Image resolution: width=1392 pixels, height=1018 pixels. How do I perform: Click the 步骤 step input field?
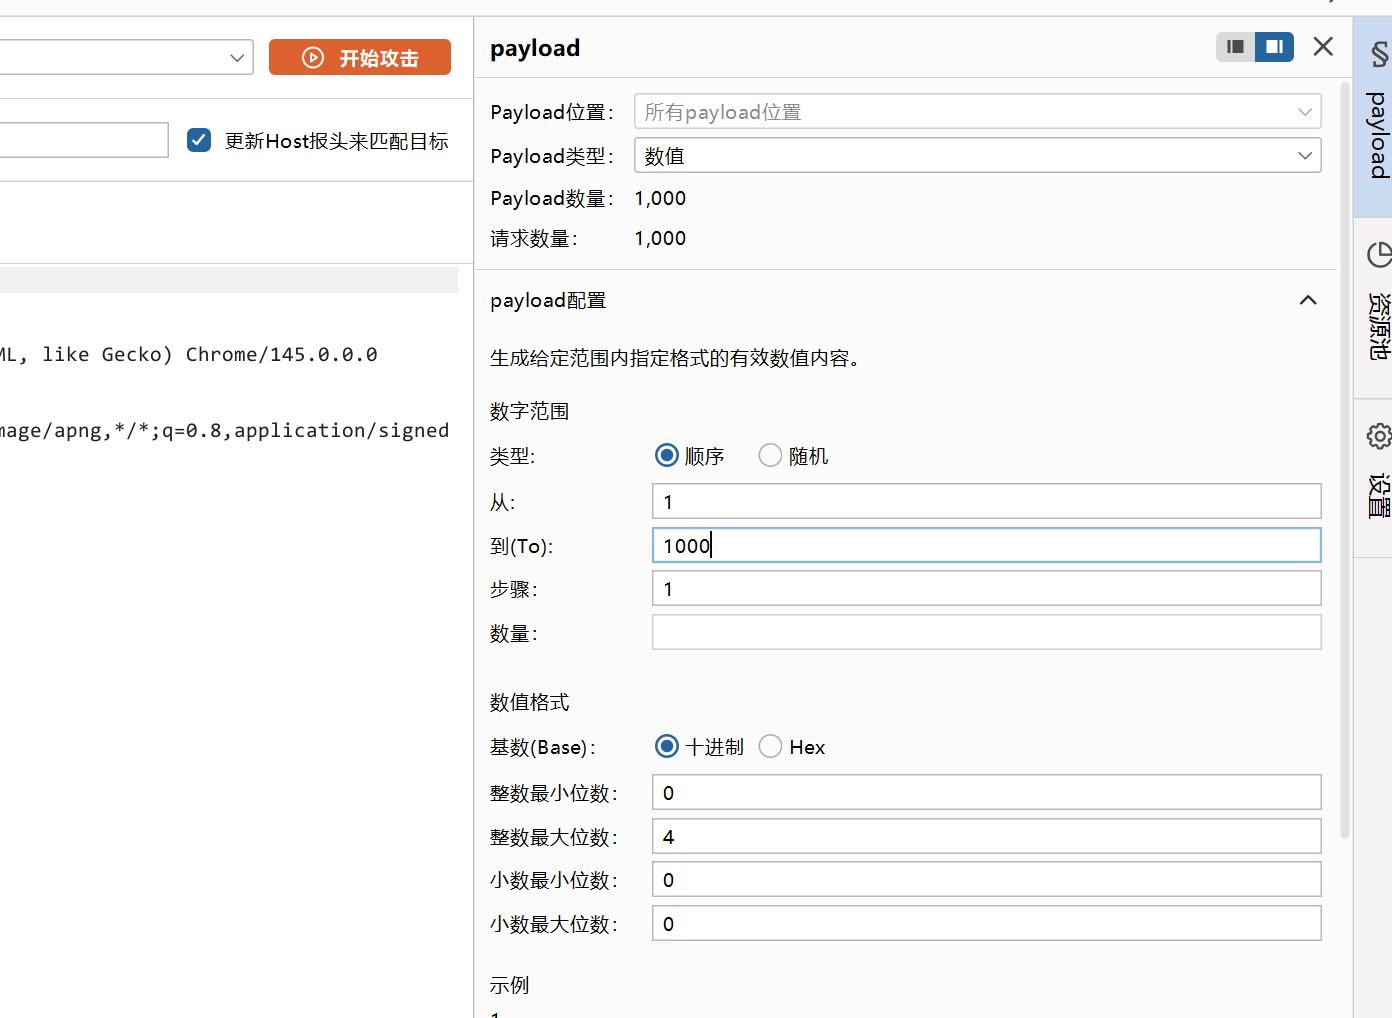click(986, 589)
